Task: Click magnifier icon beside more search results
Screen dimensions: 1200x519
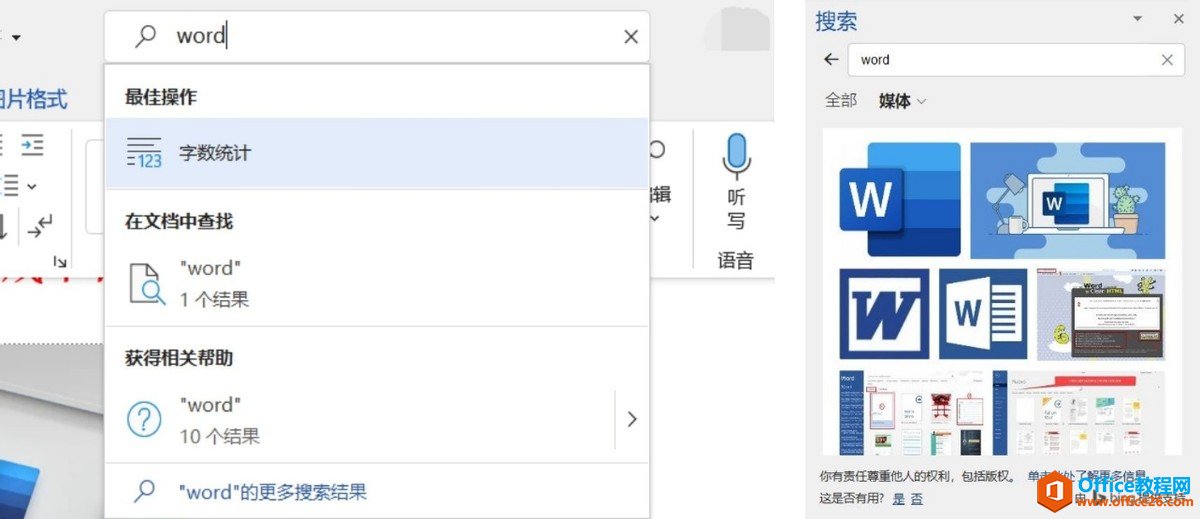Action: point(146,491)
